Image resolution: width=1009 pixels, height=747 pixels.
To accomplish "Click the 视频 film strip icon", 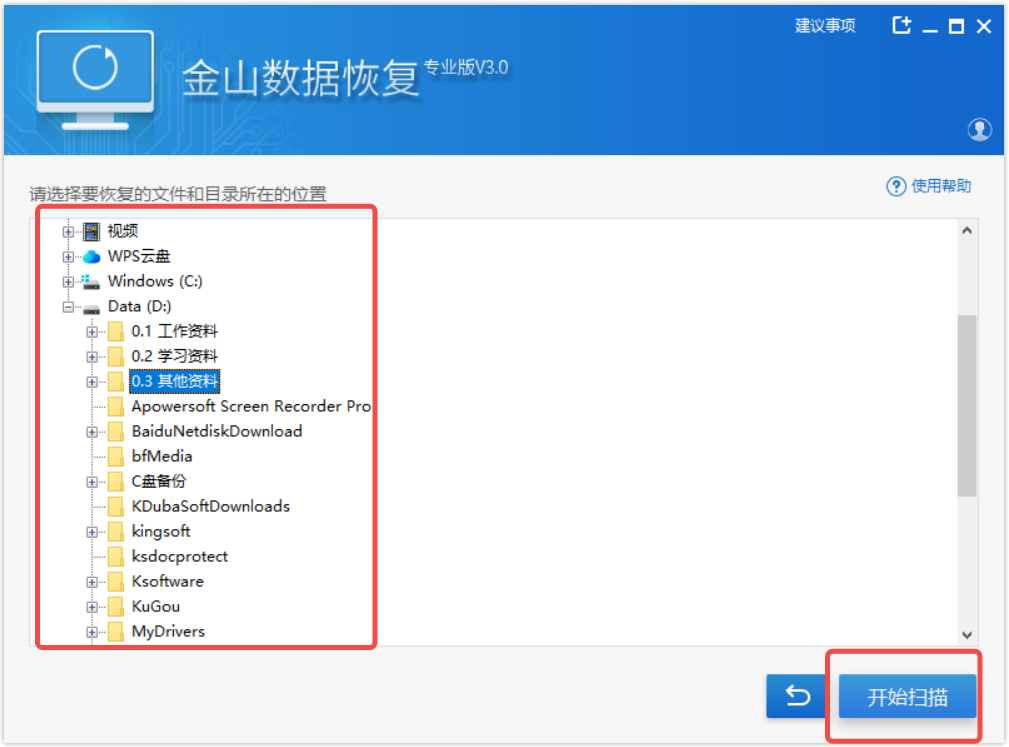I will [92, 232].
